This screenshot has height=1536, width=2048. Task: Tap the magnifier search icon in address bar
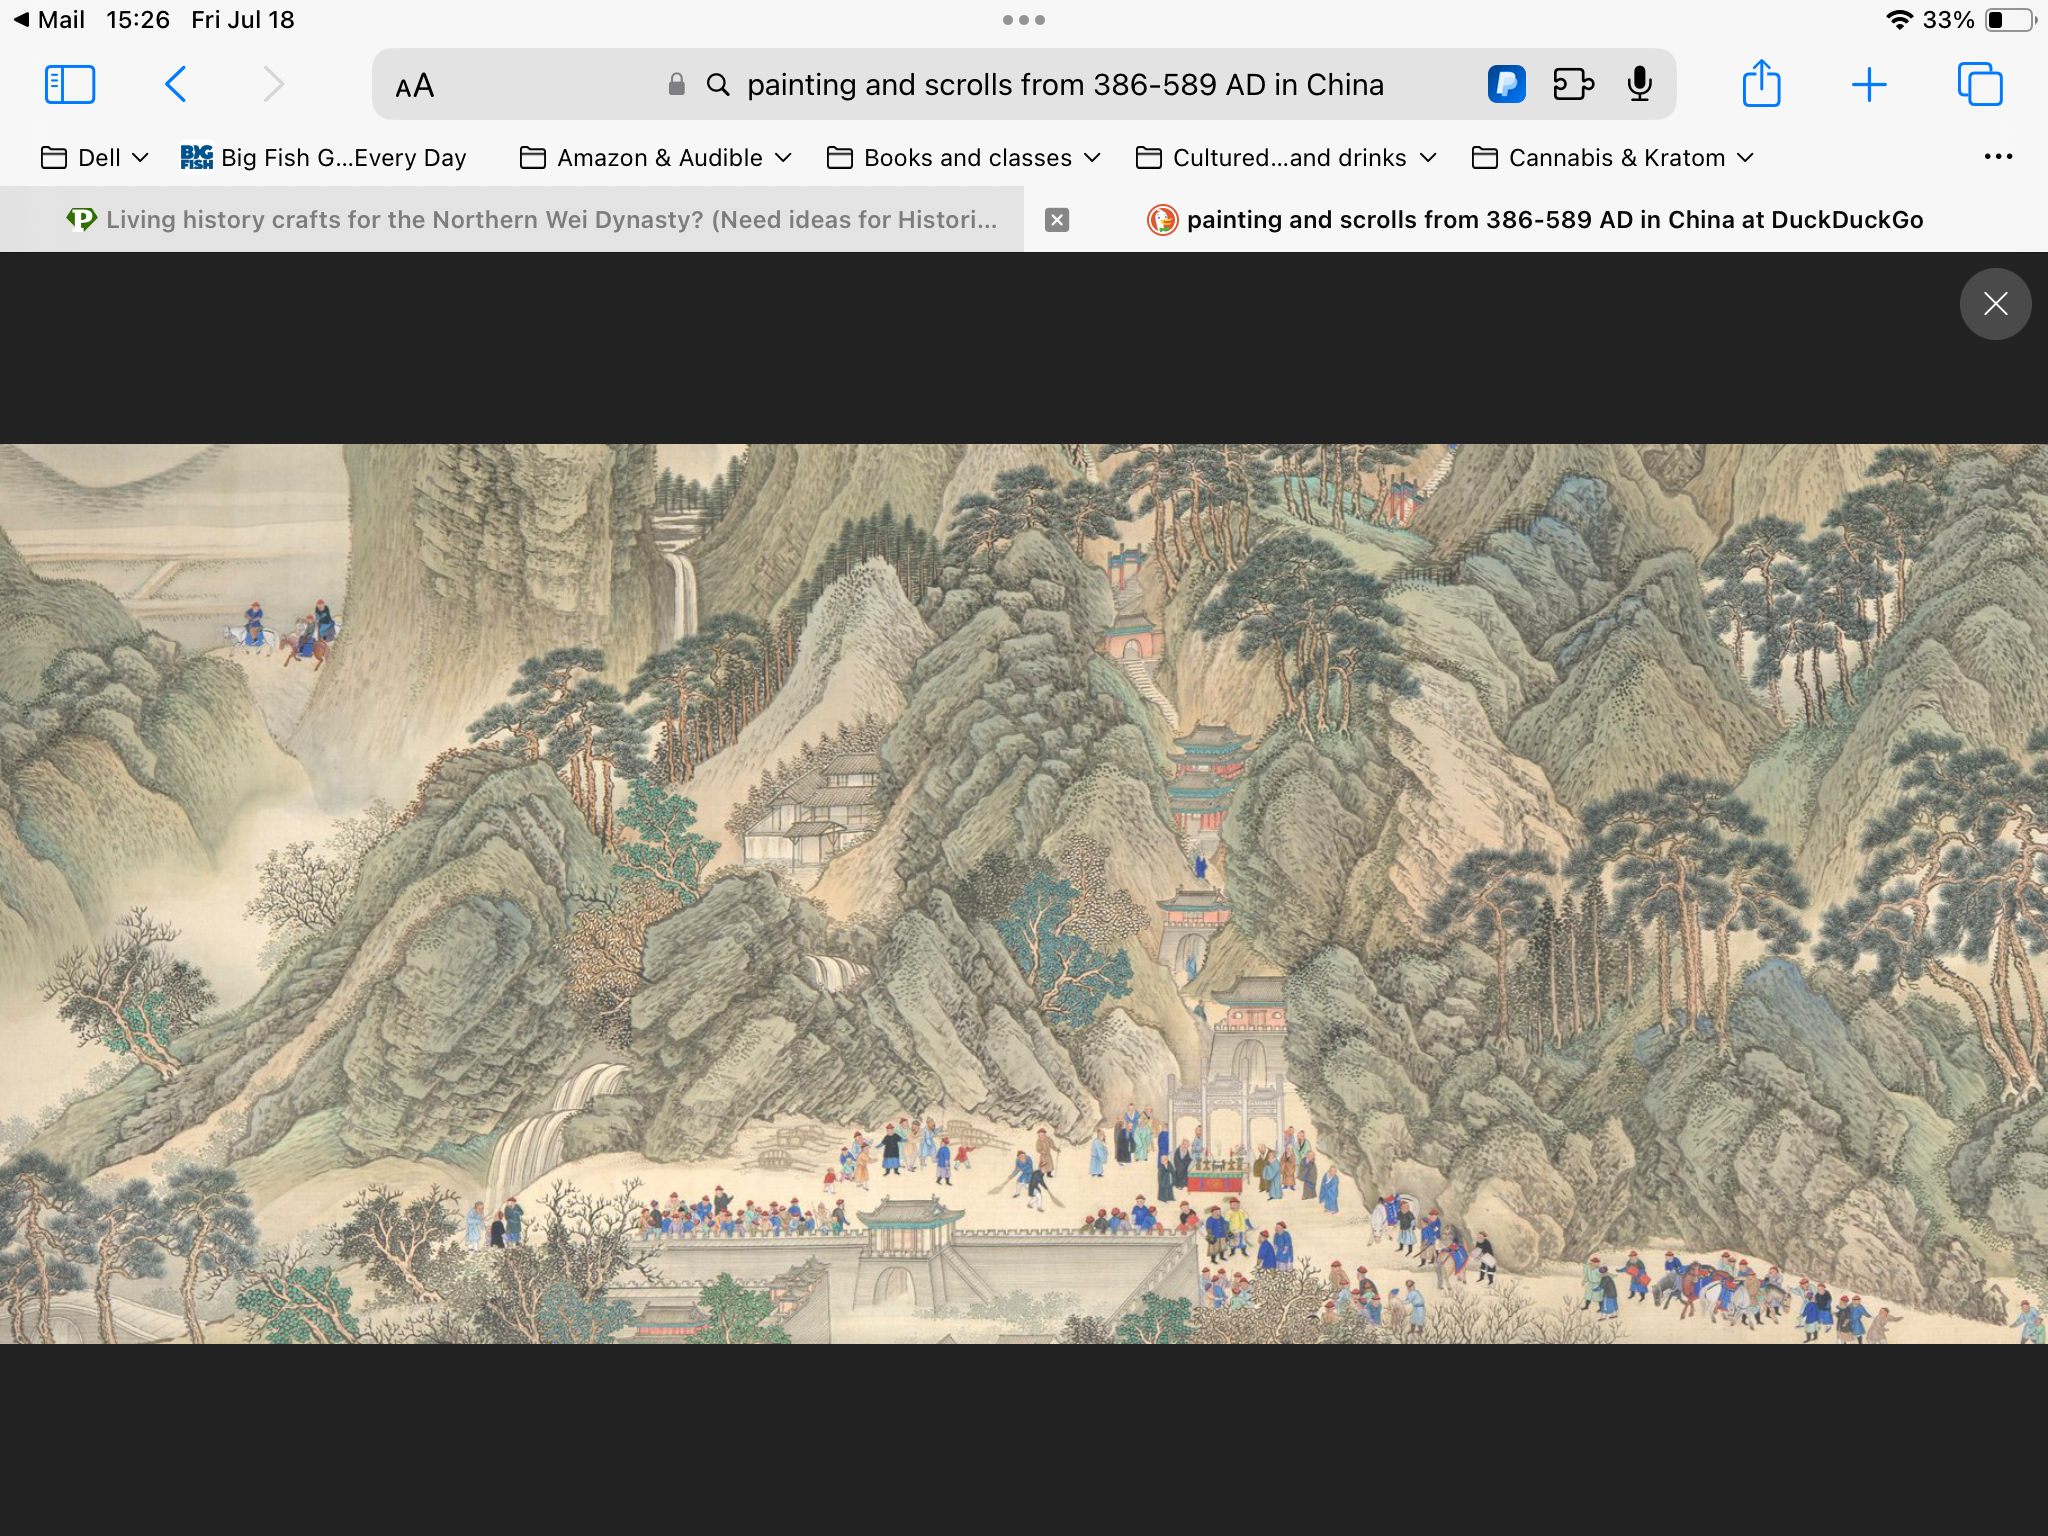[x=718, y=85]
